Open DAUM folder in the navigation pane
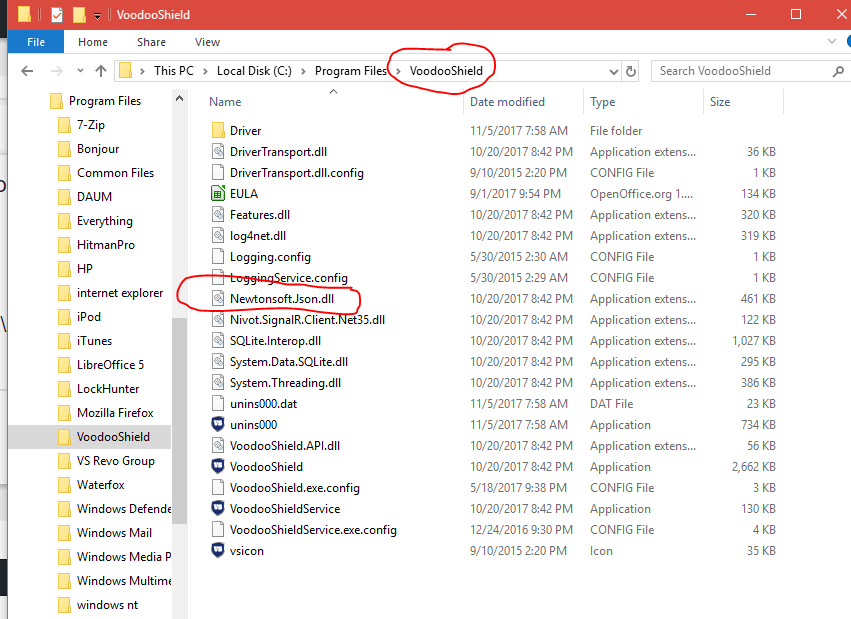 tap(94, 197)
